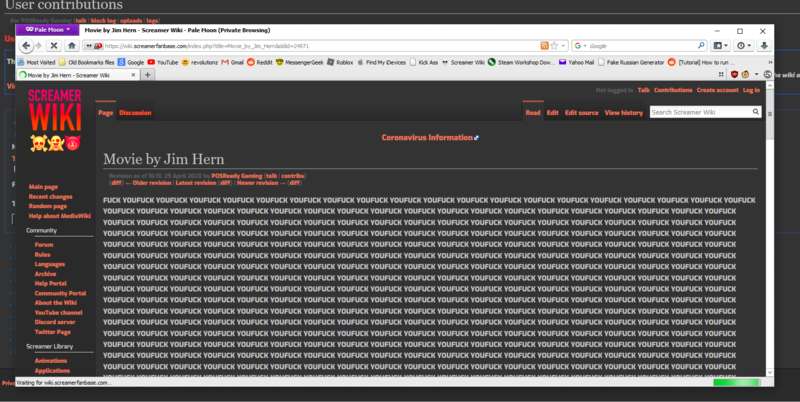Open the Screamer Wiki logo
Viewport: 800px width, 402px height.
tap(55, 120)
